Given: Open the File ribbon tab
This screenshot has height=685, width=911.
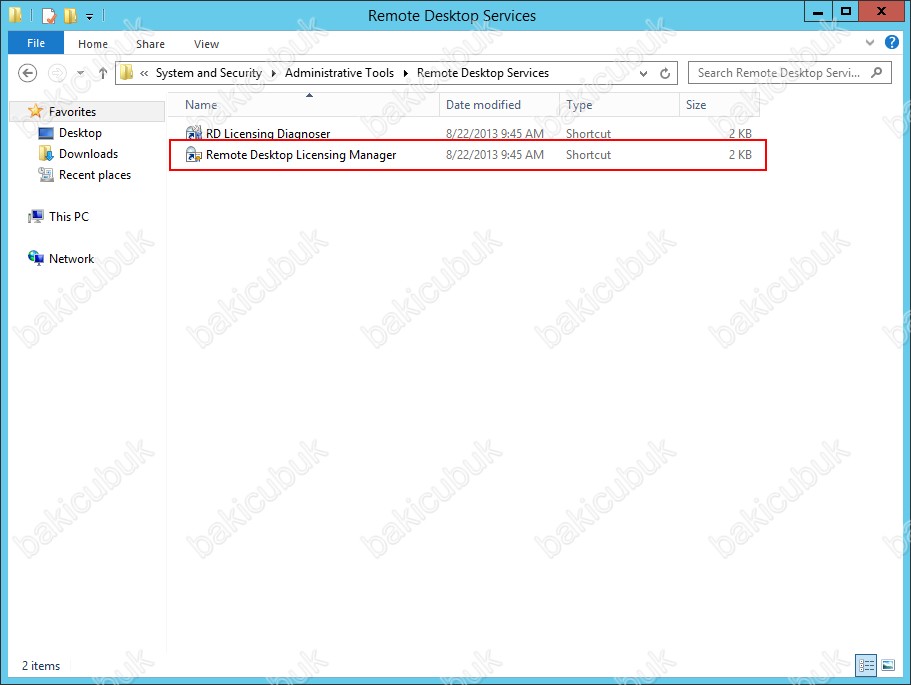Looking at the screenshot, I should [35, 43].
